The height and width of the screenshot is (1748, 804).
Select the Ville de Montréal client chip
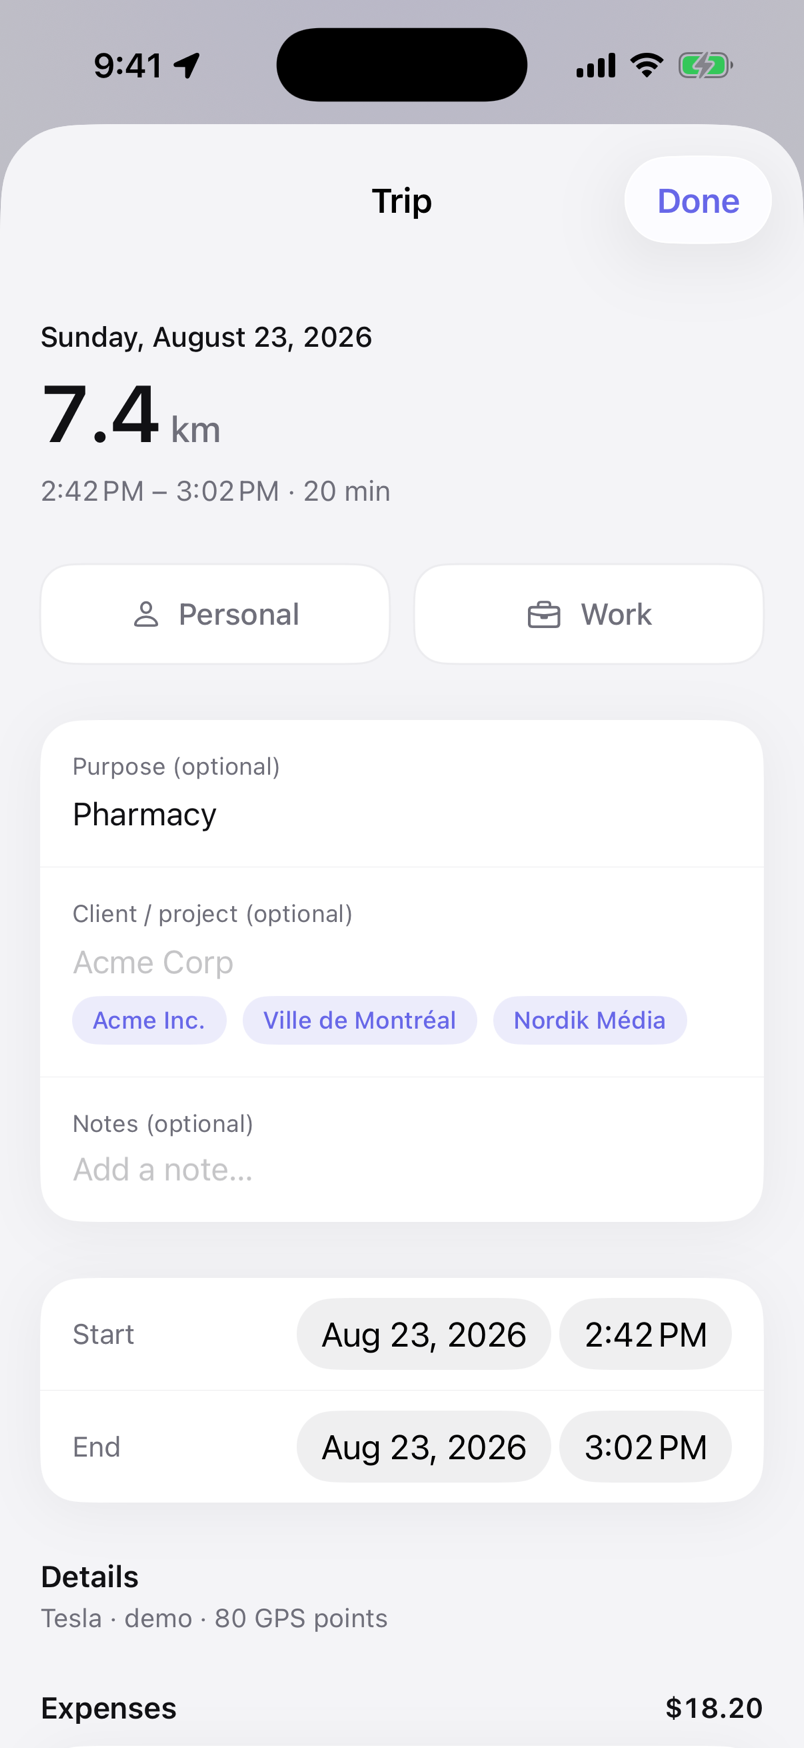pos(360,1020)
